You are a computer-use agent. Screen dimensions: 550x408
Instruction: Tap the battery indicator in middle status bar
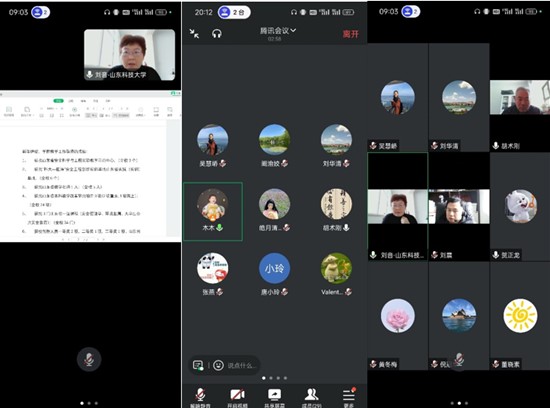348,12
